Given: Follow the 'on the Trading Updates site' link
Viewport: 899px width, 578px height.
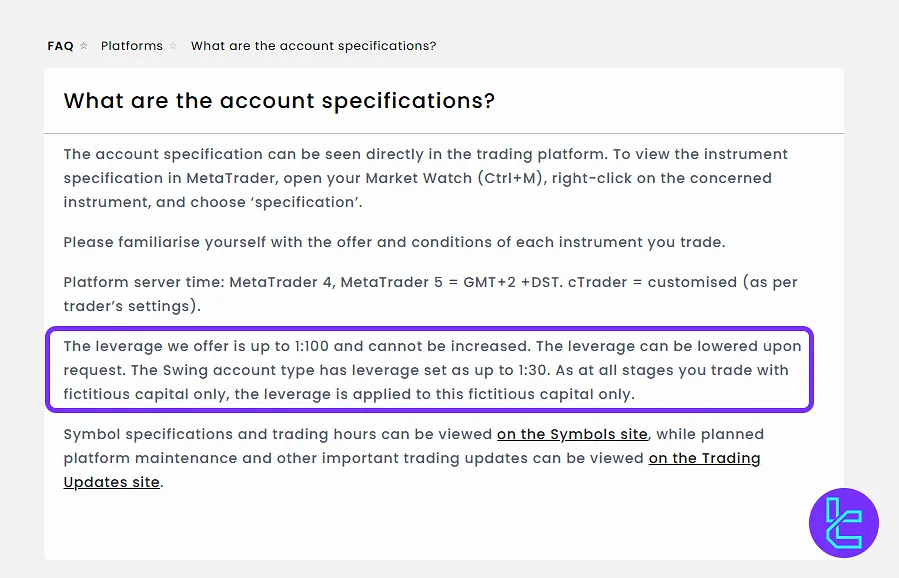Looking at the screenshot, I should (x=704, y=458).
